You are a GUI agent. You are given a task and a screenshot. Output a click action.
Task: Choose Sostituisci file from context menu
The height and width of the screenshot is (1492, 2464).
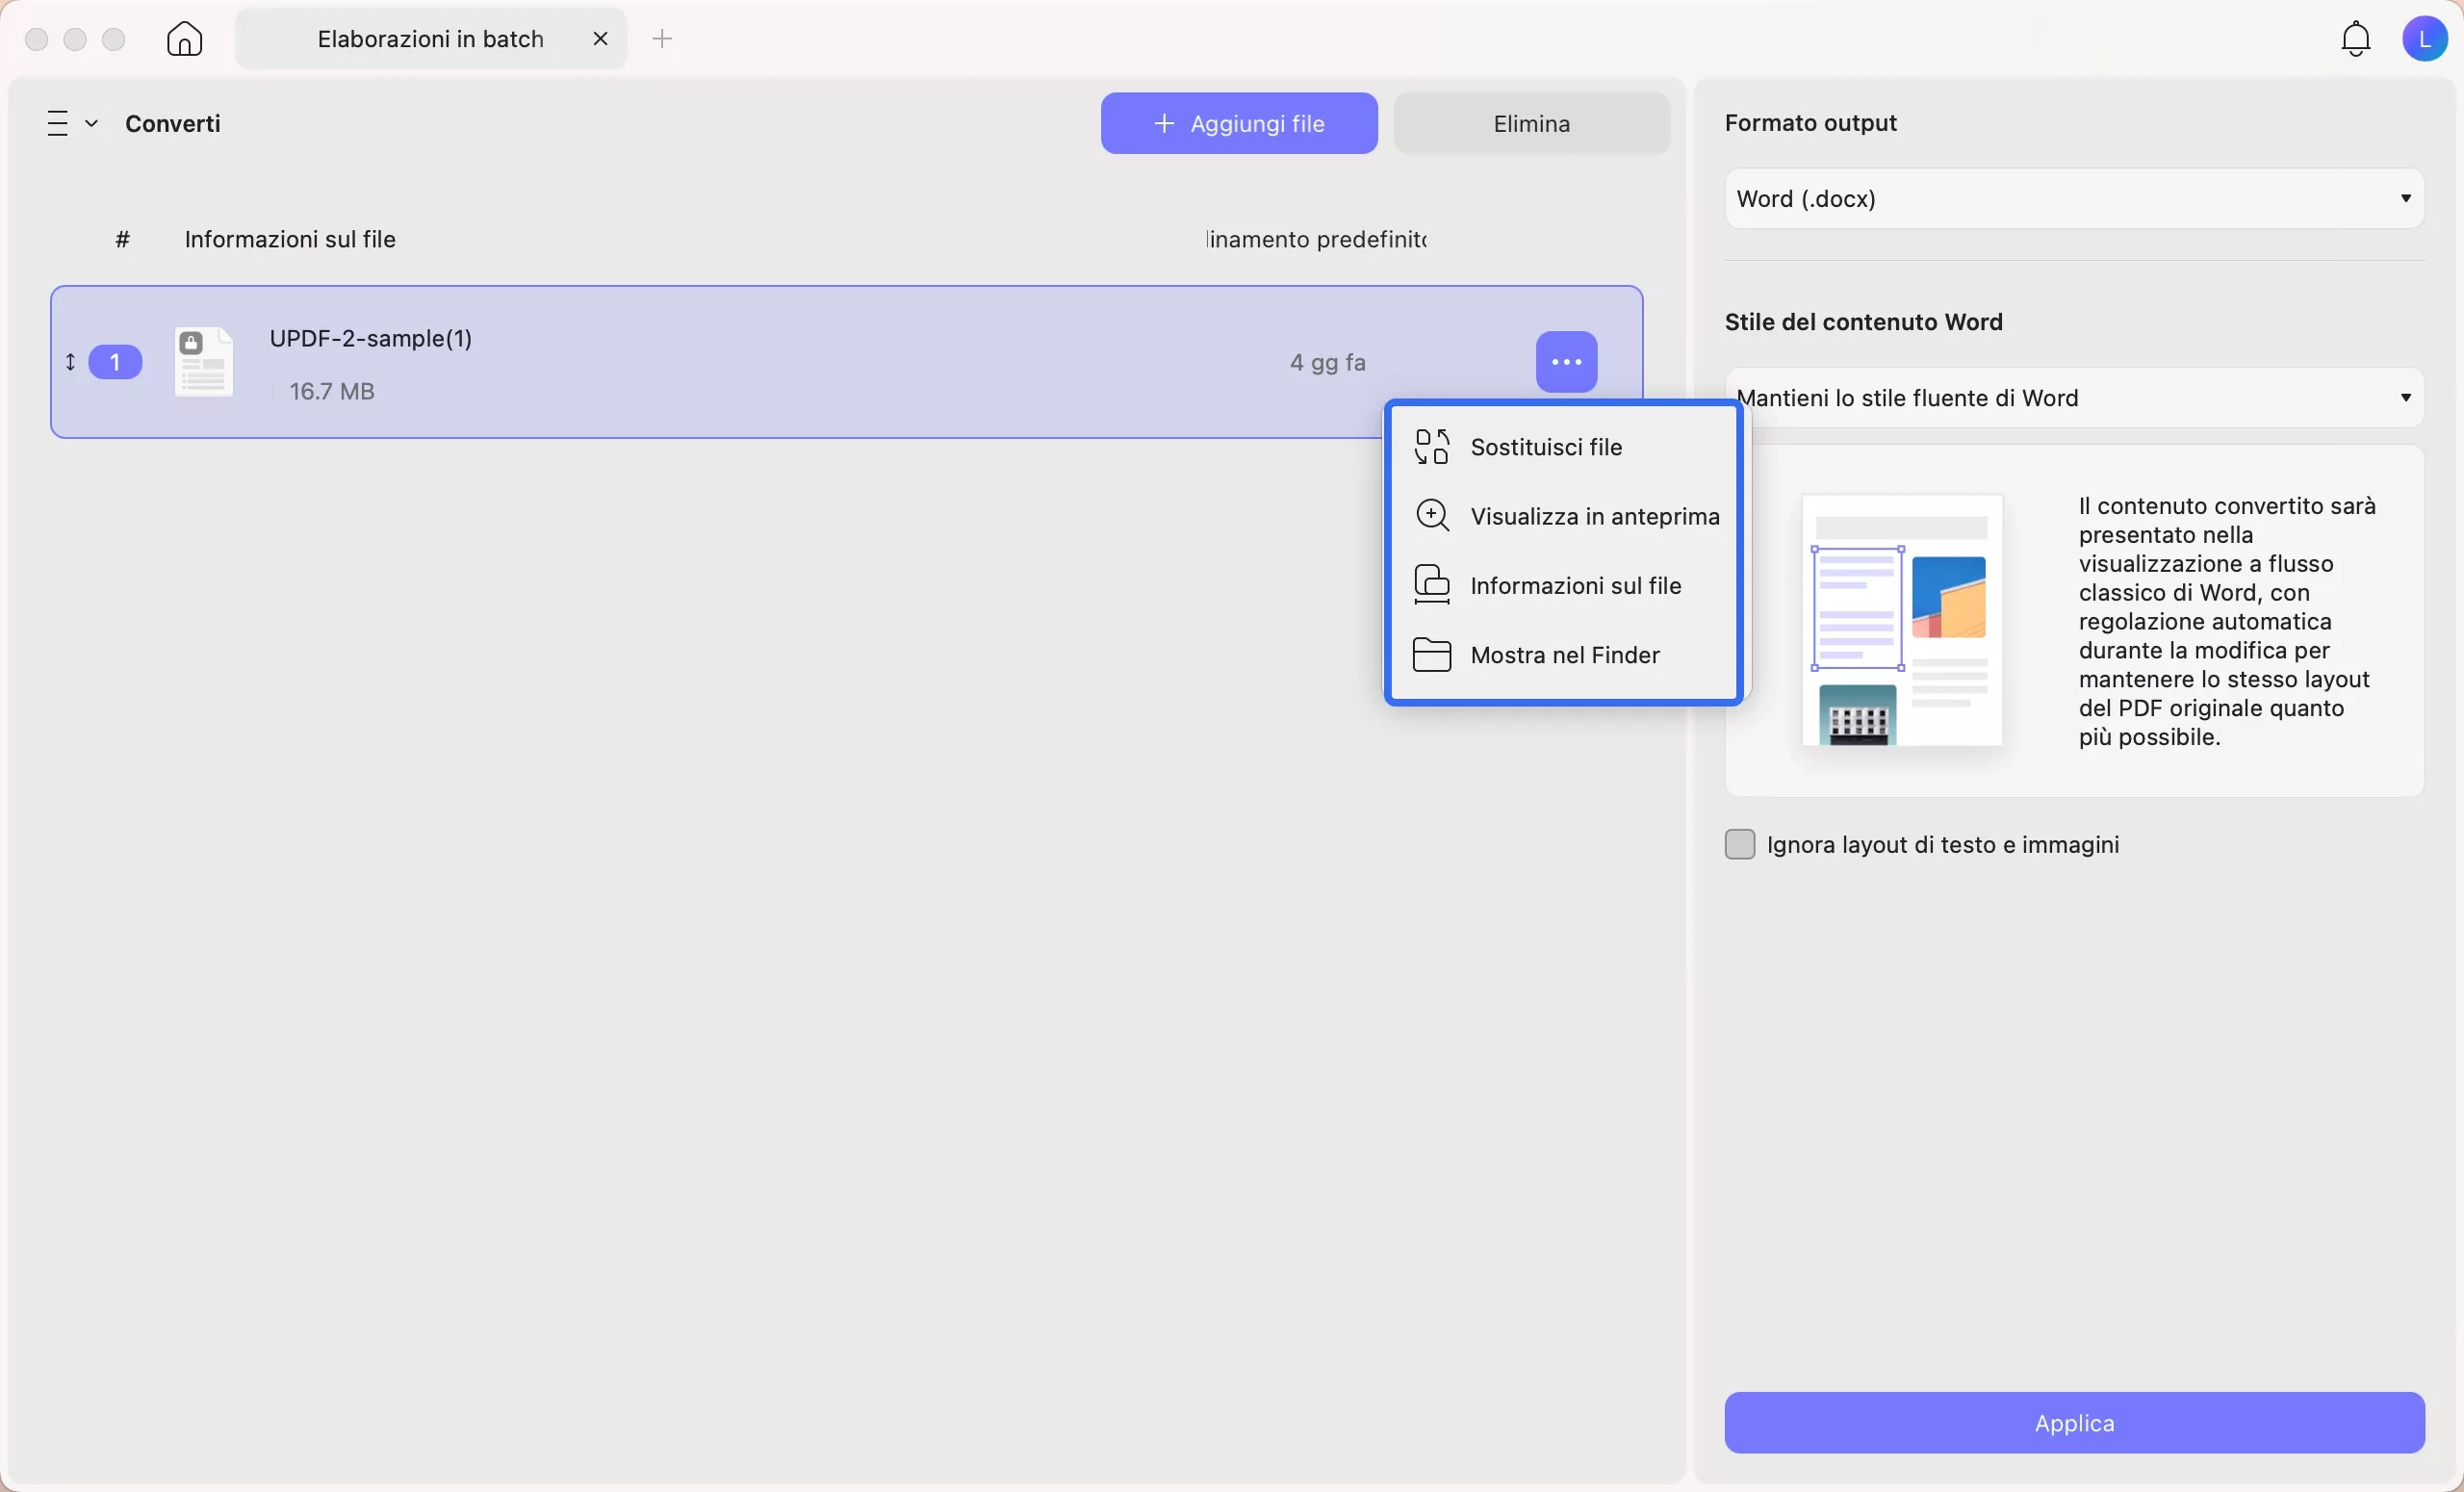click(x=1545, y=447)
